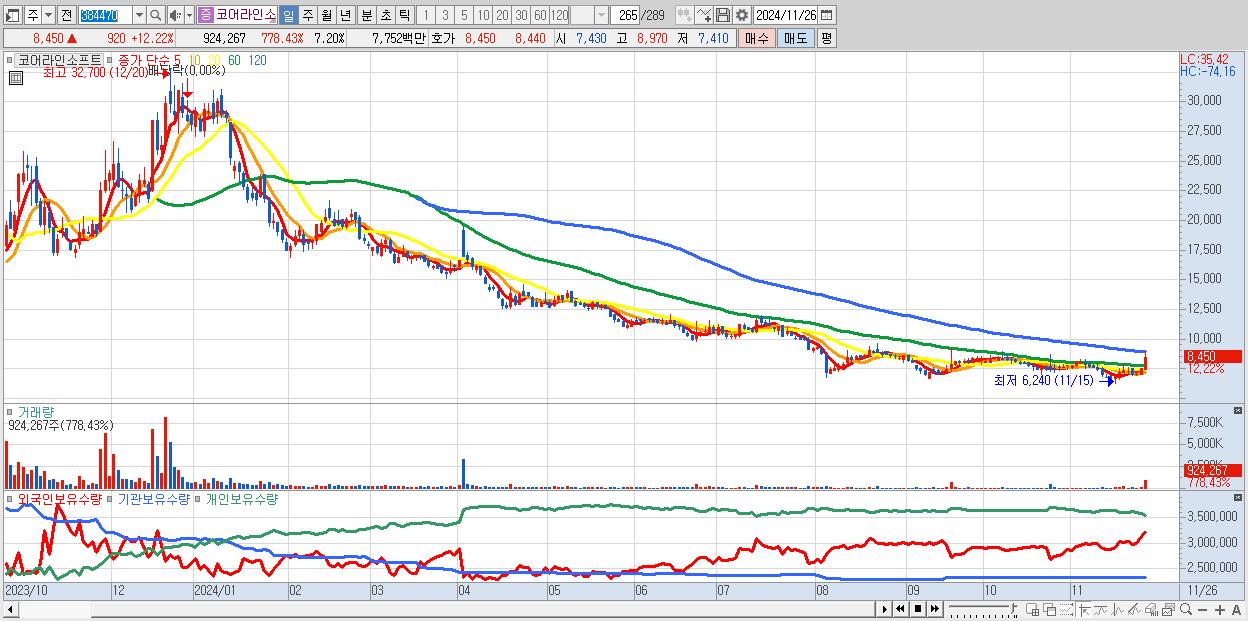Select the 20 interval button
Screen dimensions: 1248x621
tap(502, 15)
